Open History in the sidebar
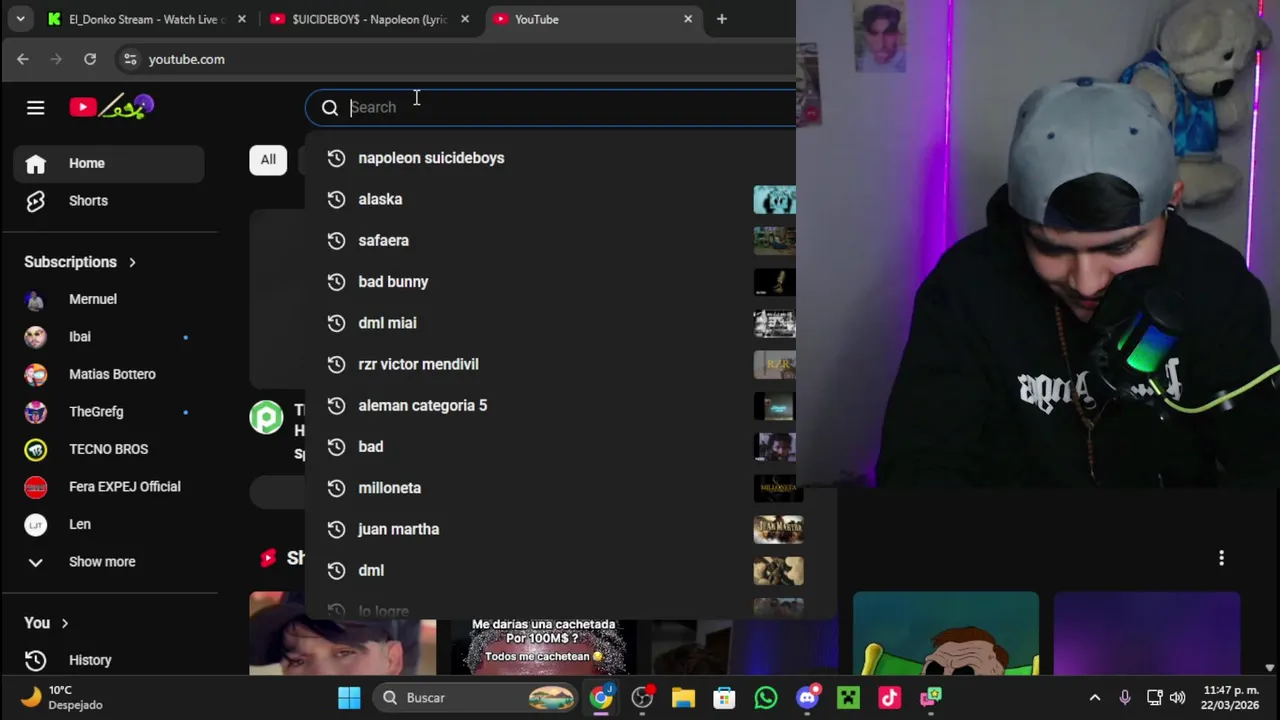 tap(109, 660)
